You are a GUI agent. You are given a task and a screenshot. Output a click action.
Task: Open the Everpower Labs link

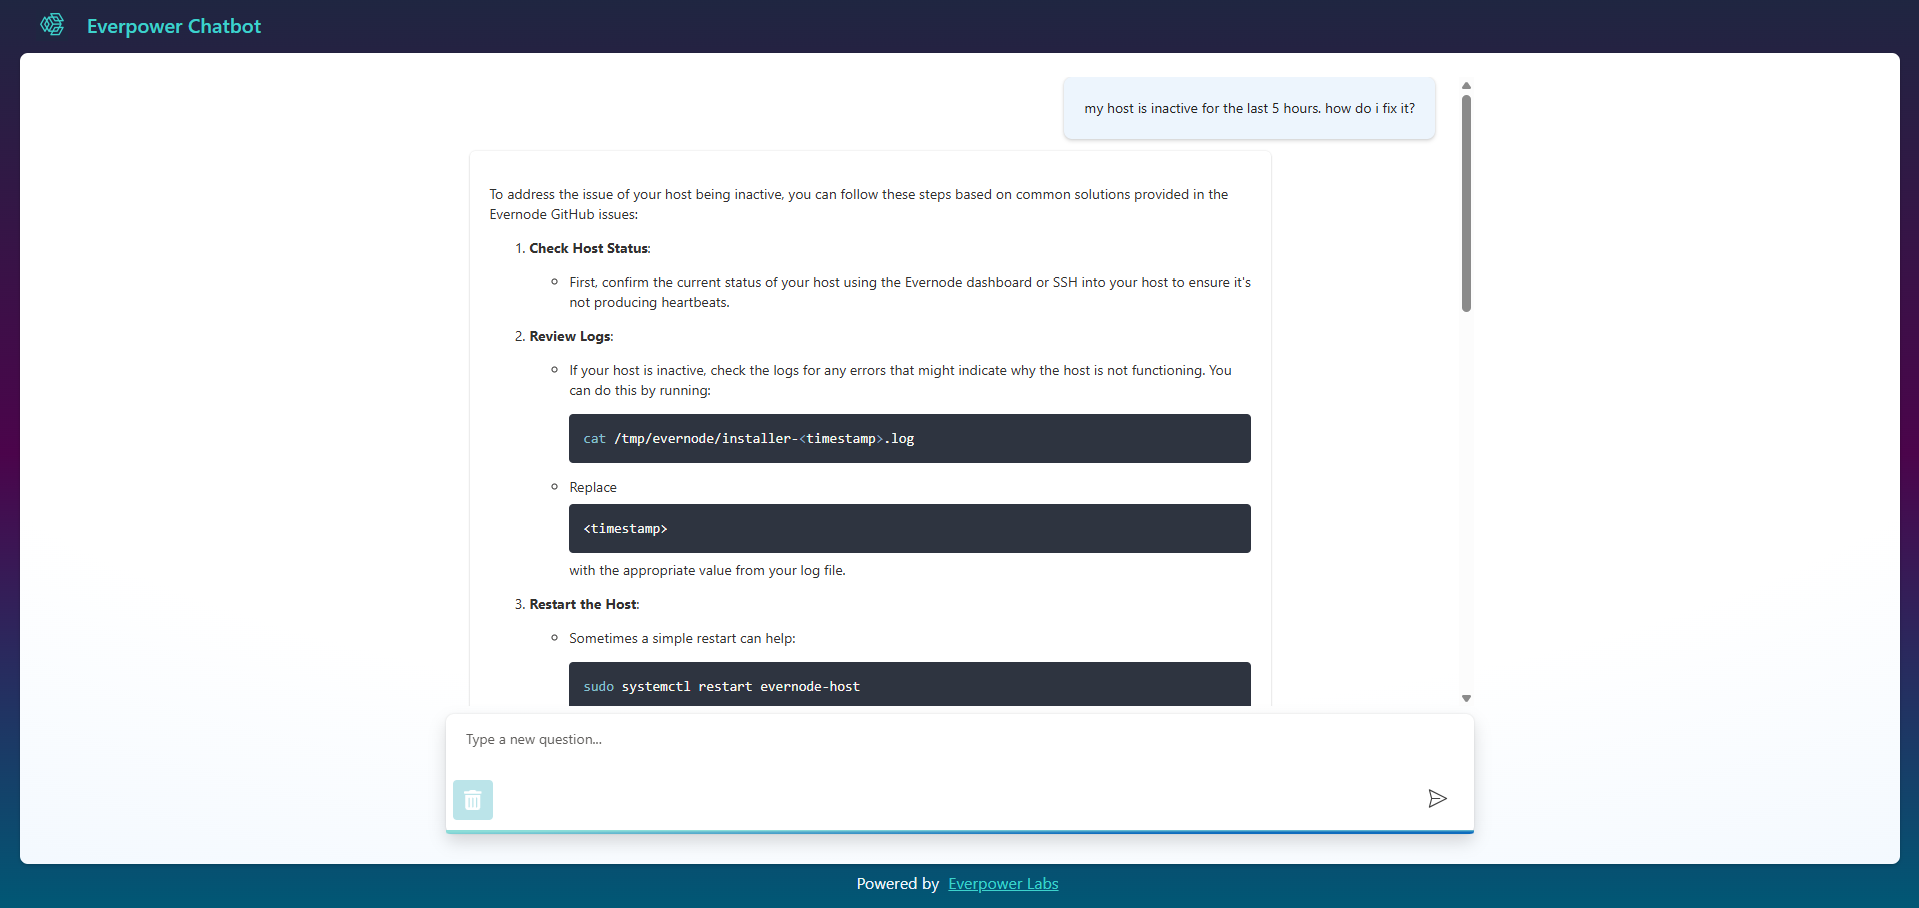1003,883
